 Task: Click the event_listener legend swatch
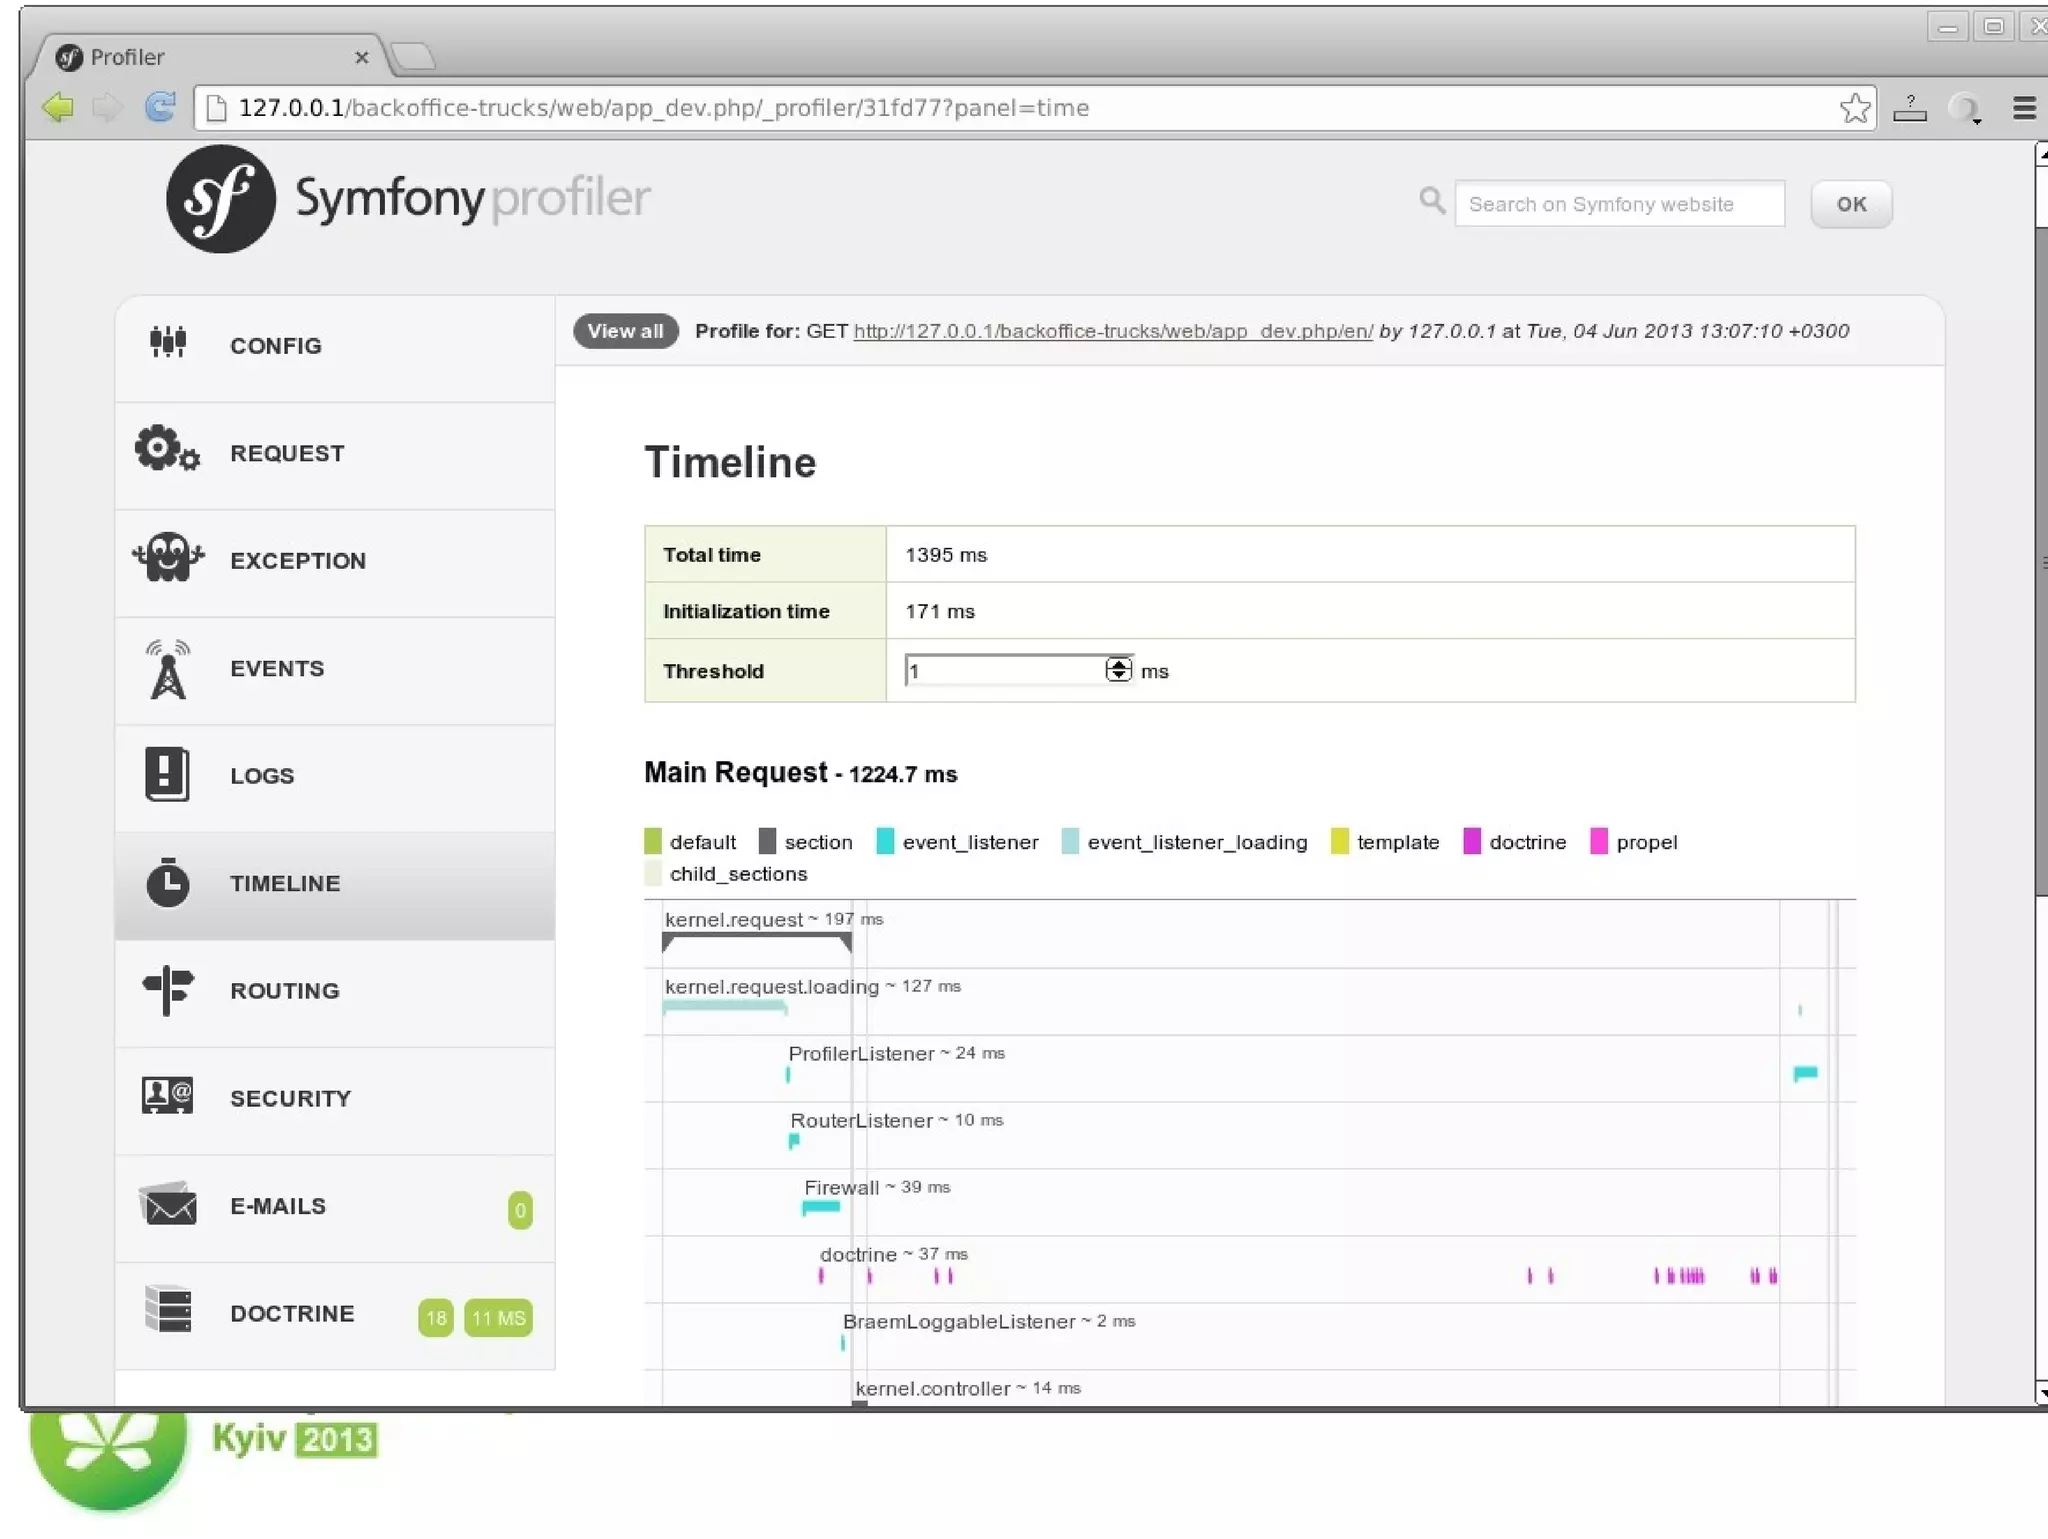(x=885, y=841)
